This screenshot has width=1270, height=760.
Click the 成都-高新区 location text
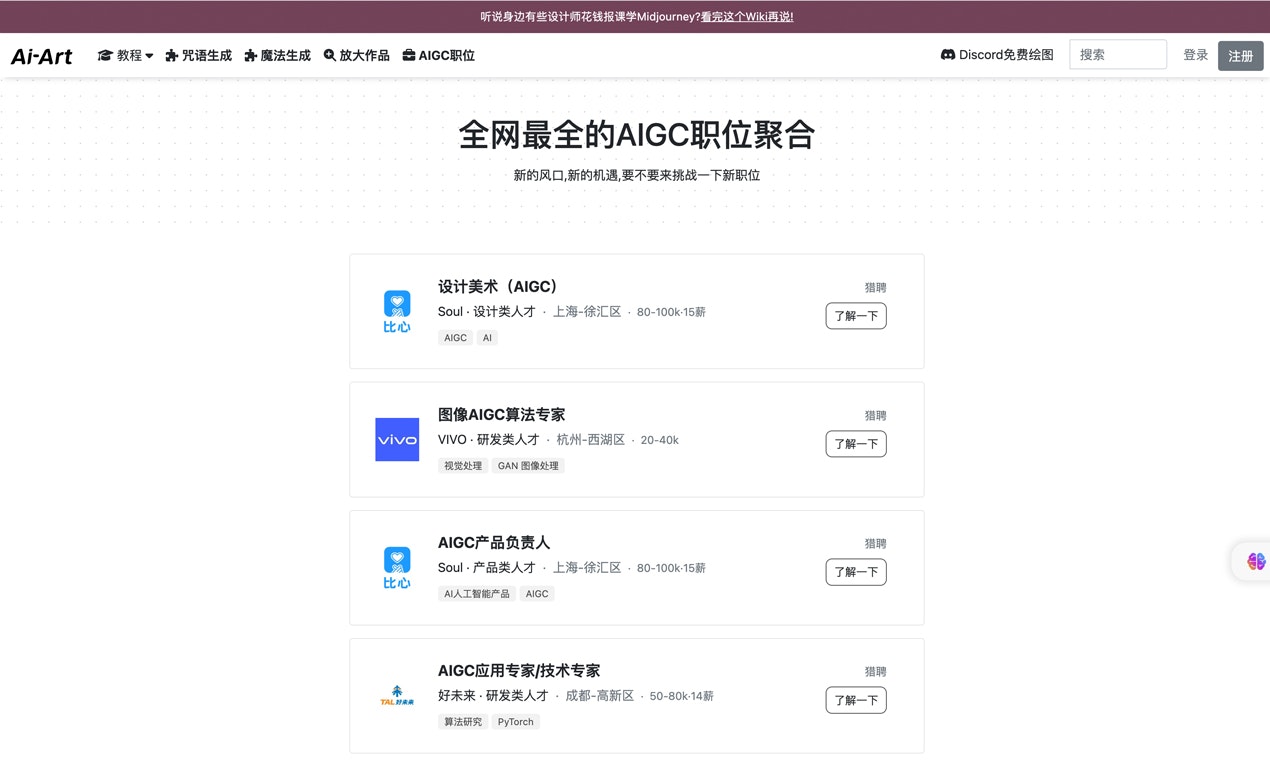[x=600, y=696]
